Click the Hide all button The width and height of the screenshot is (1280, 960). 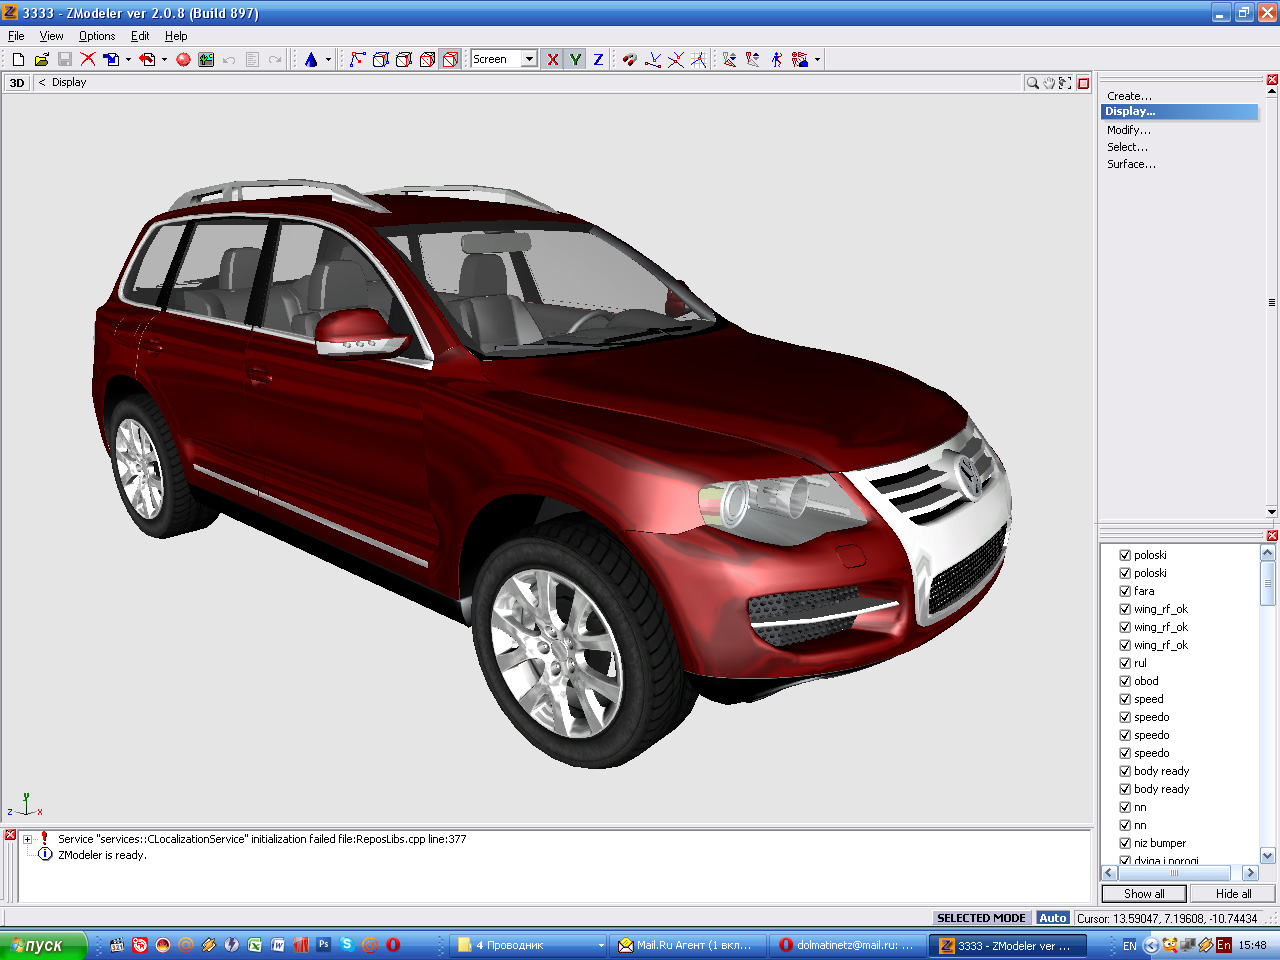(1233, 894)
